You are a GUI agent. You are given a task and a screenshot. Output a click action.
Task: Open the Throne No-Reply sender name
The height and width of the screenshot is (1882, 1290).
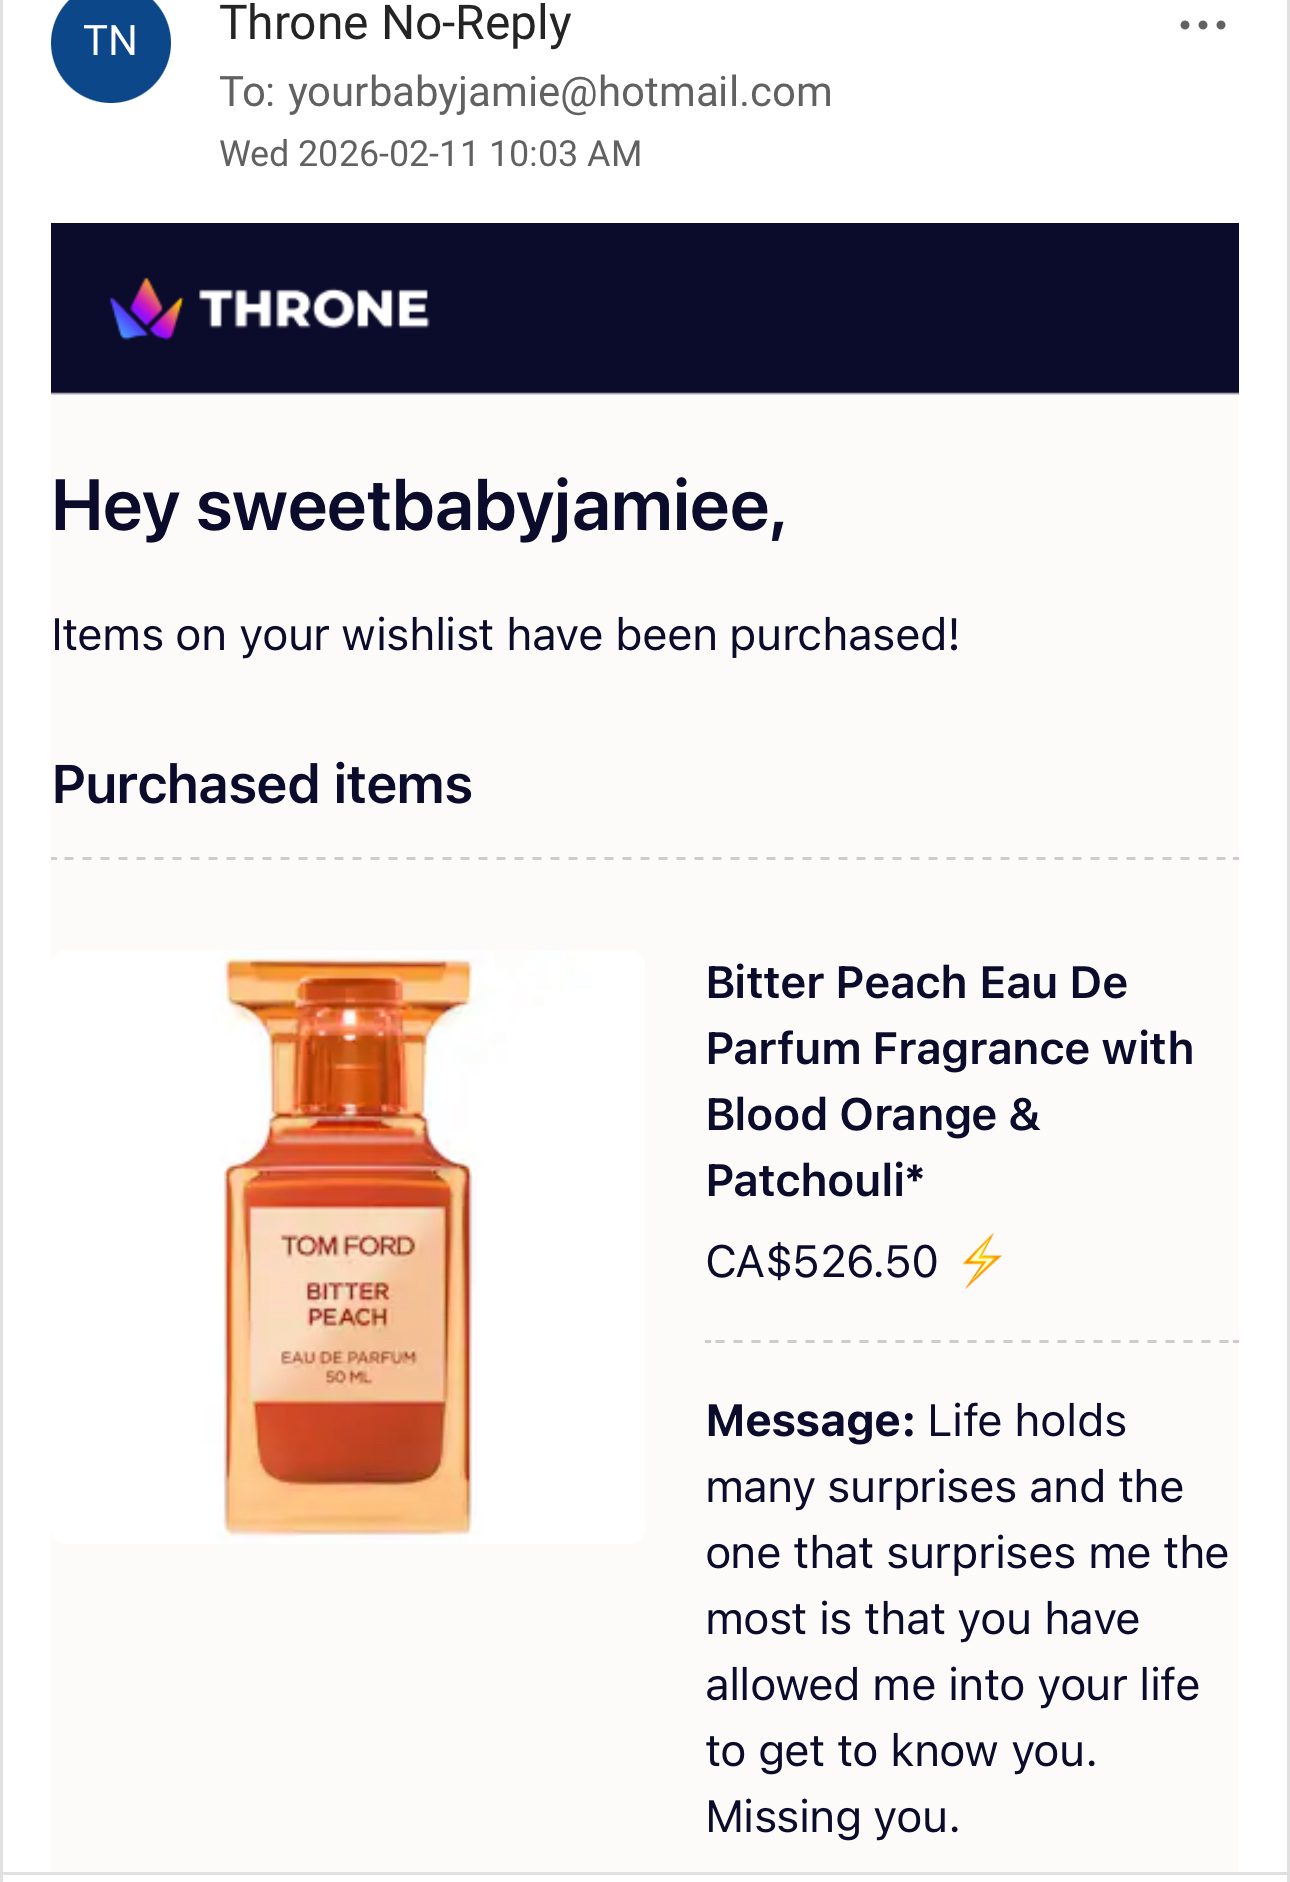(x=395, y=24)
